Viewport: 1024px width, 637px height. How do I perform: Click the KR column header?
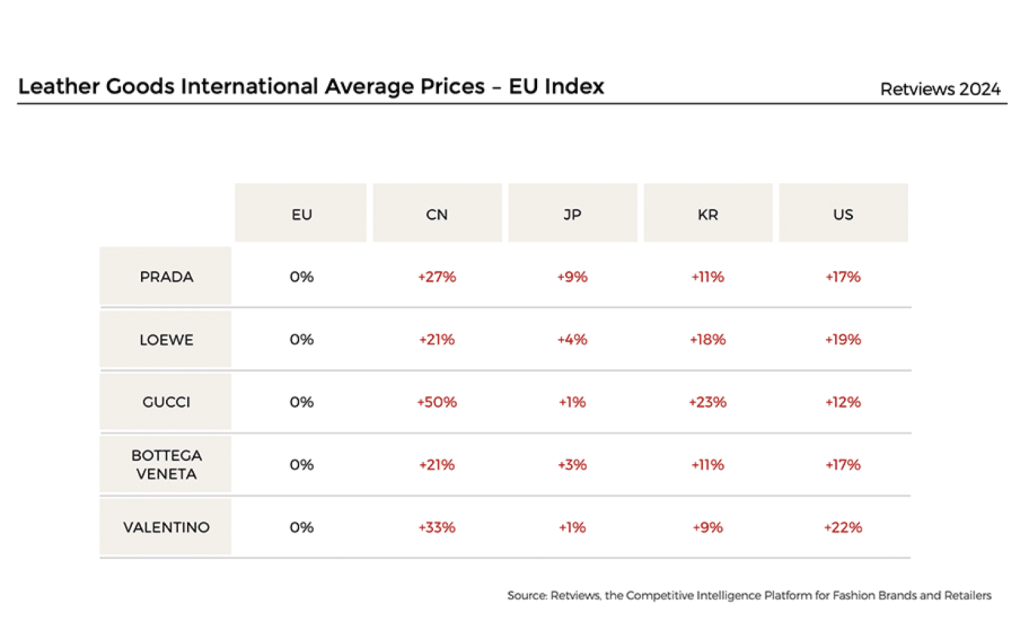(708, 214)
